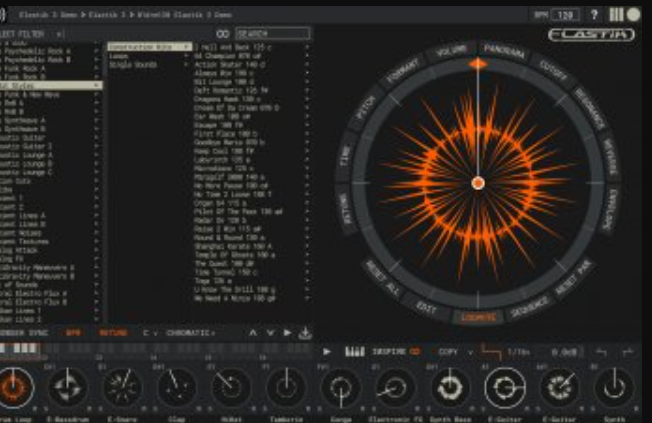The width and height of the screenshot is (652, 423).
Task: Click the SEARCH input field
Action: click(x=273, y=33)
